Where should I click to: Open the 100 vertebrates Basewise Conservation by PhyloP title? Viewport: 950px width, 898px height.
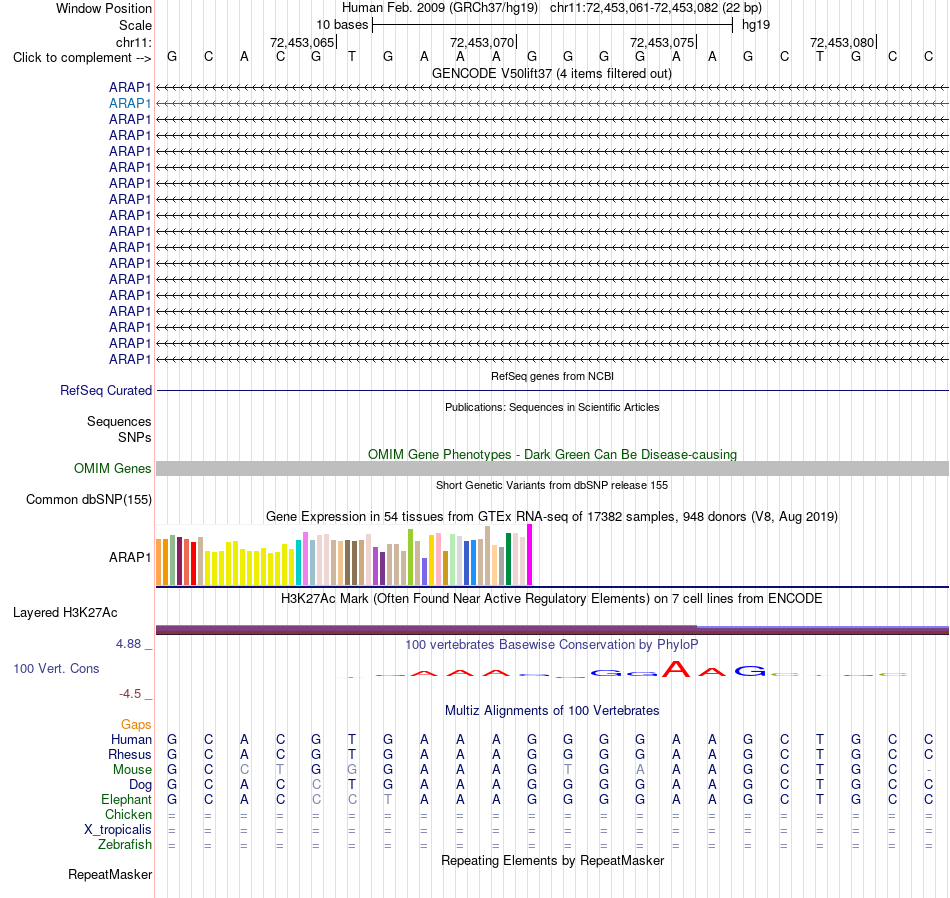(552, 645)
